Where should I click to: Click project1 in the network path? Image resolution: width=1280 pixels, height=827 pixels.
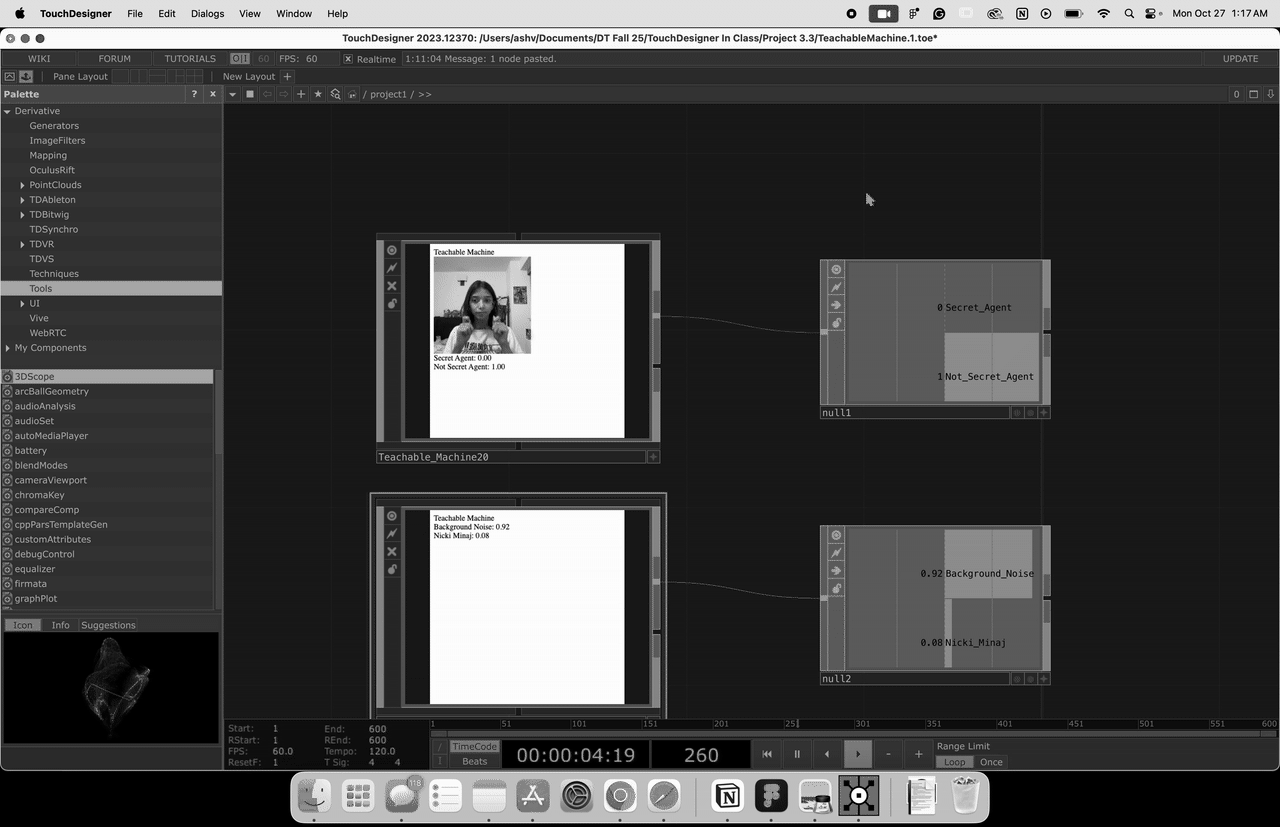(388, 94)
